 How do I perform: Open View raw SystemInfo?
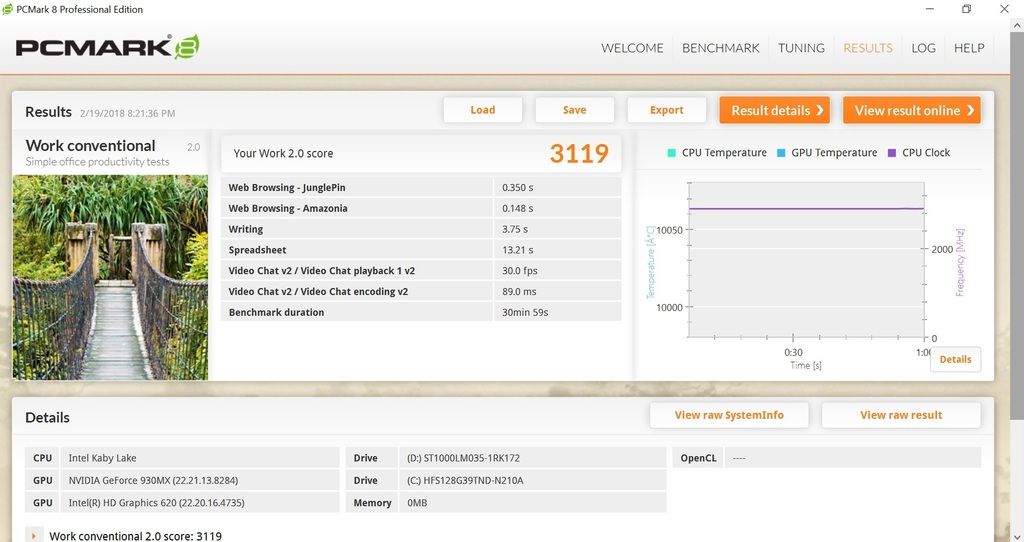click(729, 415)
